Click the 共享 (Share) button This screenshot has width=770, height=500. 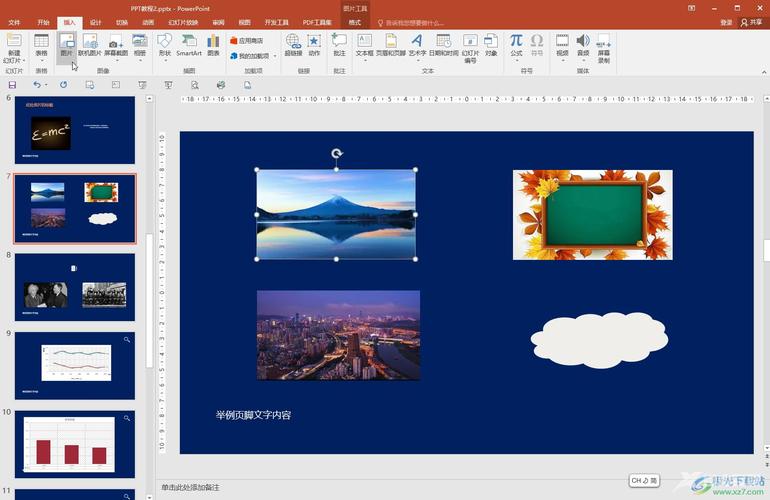[749, 21]
